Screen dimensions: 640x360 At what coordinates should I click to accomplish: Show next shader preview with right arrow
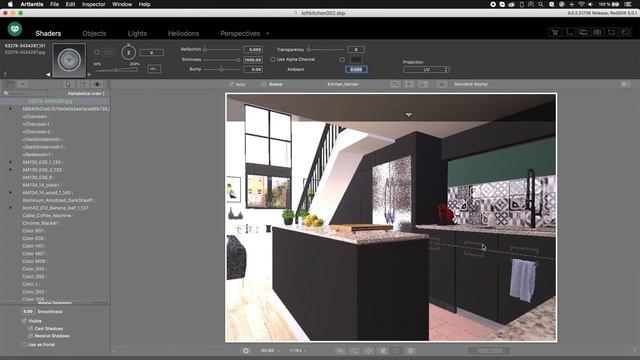click(x=89, y=74)
